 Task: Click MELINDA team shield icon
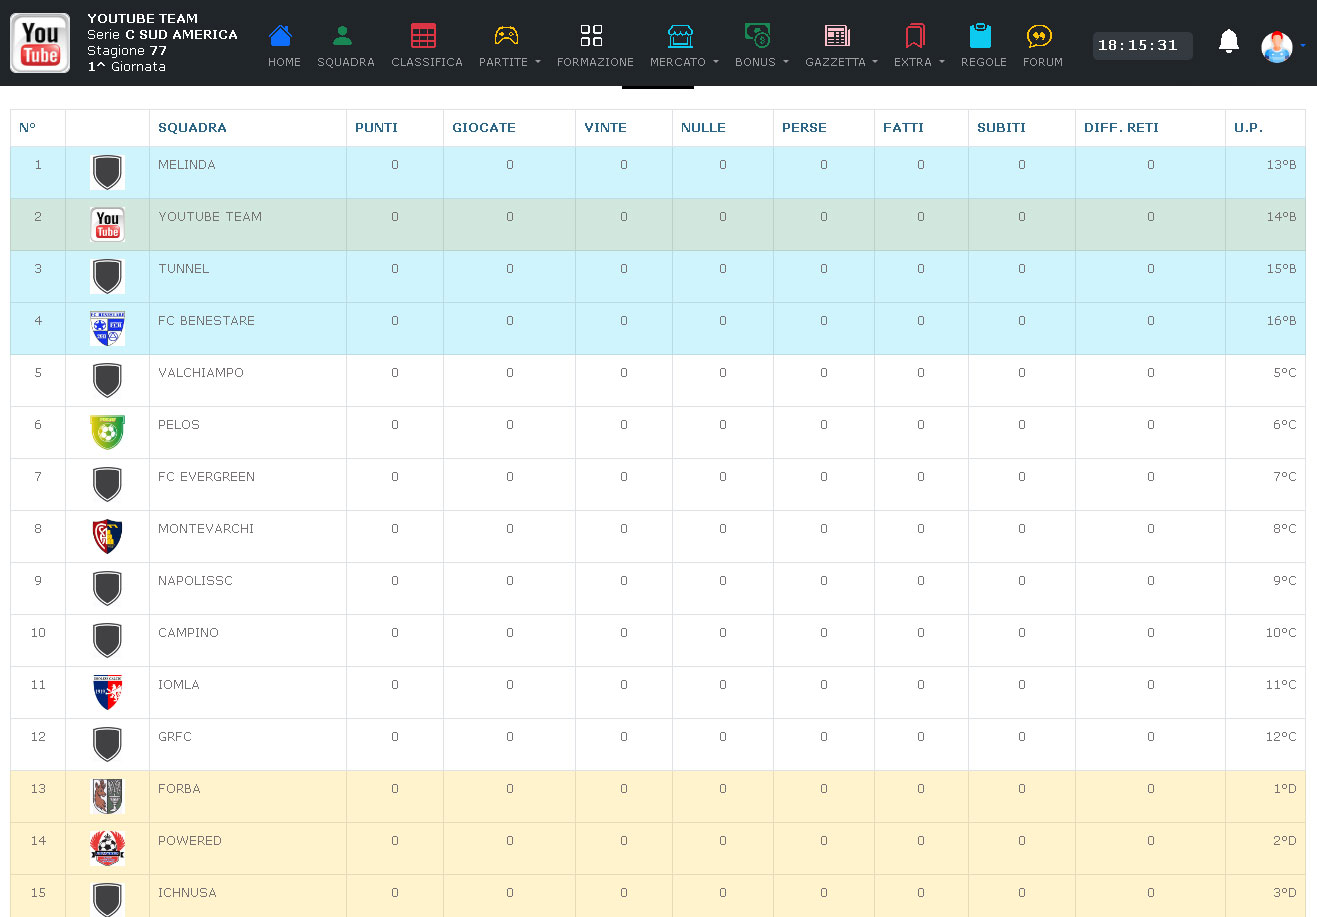[107, 172]
